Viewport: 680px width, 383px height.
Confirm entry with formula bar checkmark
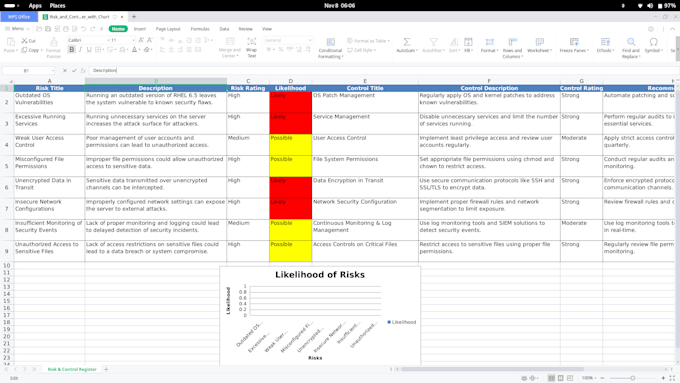(x=74, y=70)
